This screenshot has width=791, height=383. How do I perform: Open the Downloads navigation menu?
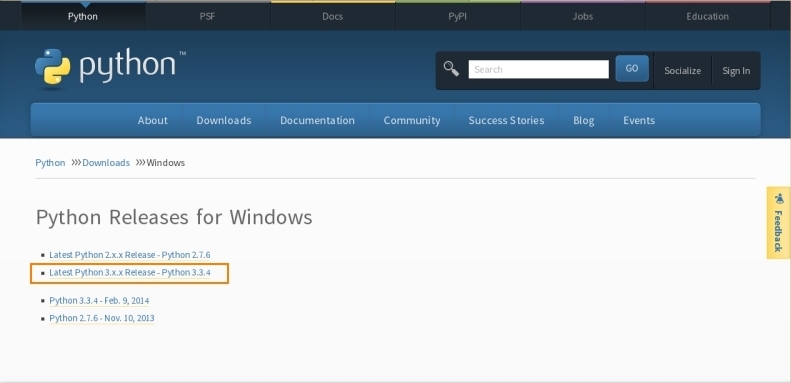(x=223, y=120)
